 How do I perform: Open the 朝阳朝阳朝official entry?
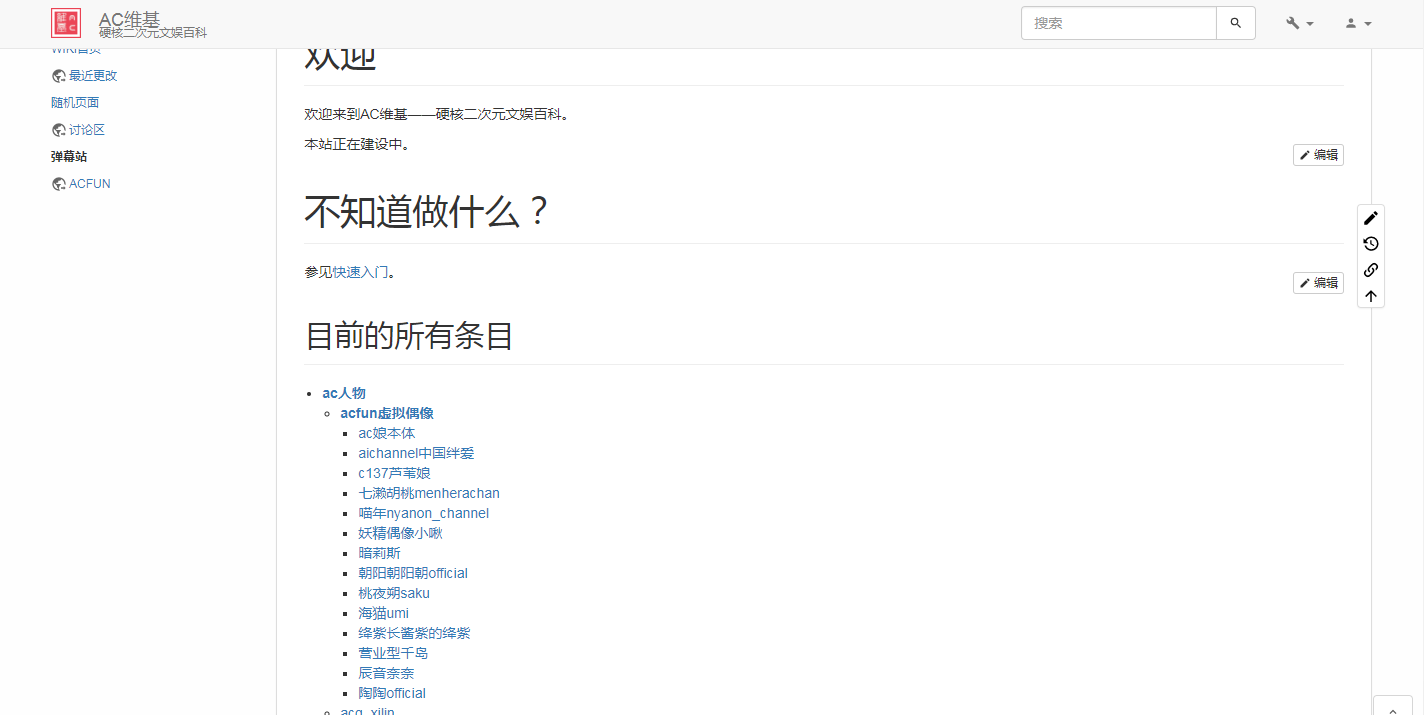coord(413,573)
